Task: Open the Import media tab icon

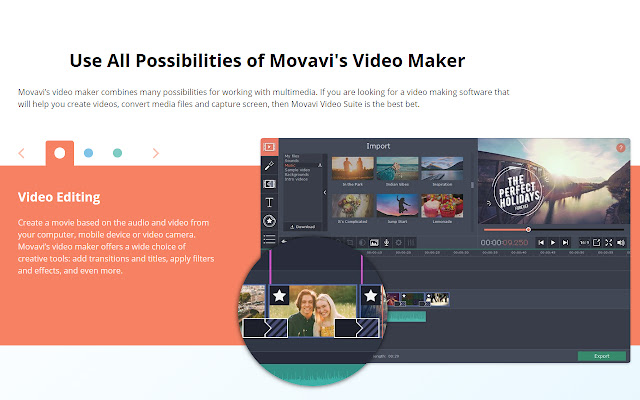Action: [x=269, y=147]
